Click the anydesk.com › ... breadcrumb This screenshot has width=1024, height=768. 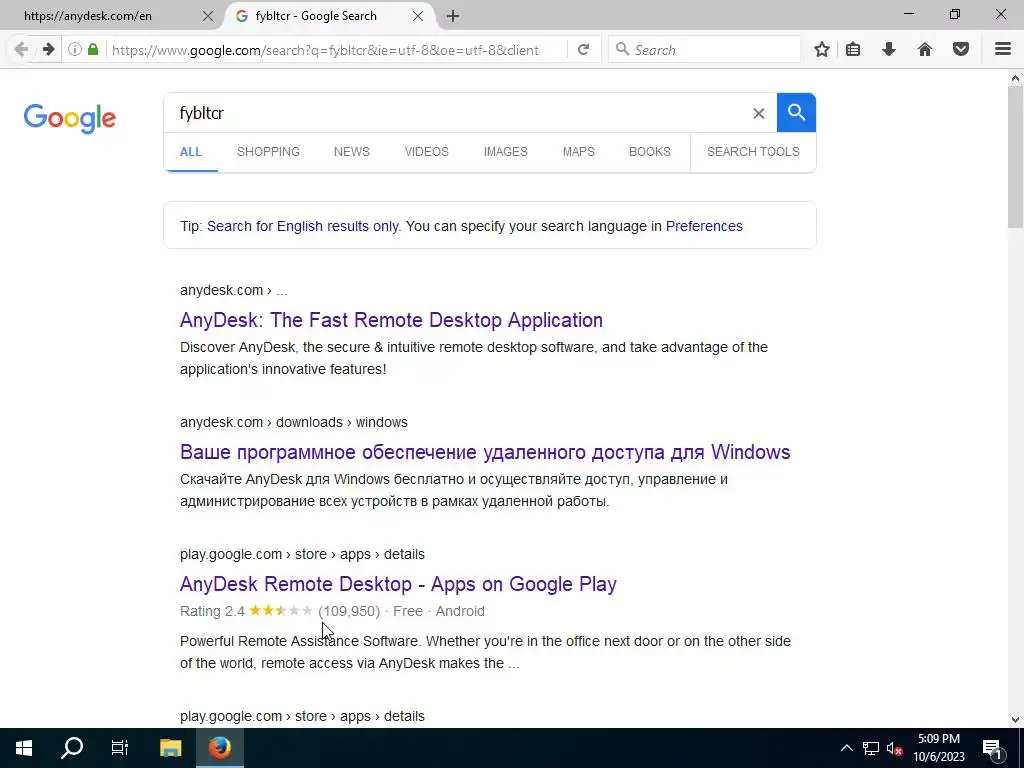click(234, 290)
